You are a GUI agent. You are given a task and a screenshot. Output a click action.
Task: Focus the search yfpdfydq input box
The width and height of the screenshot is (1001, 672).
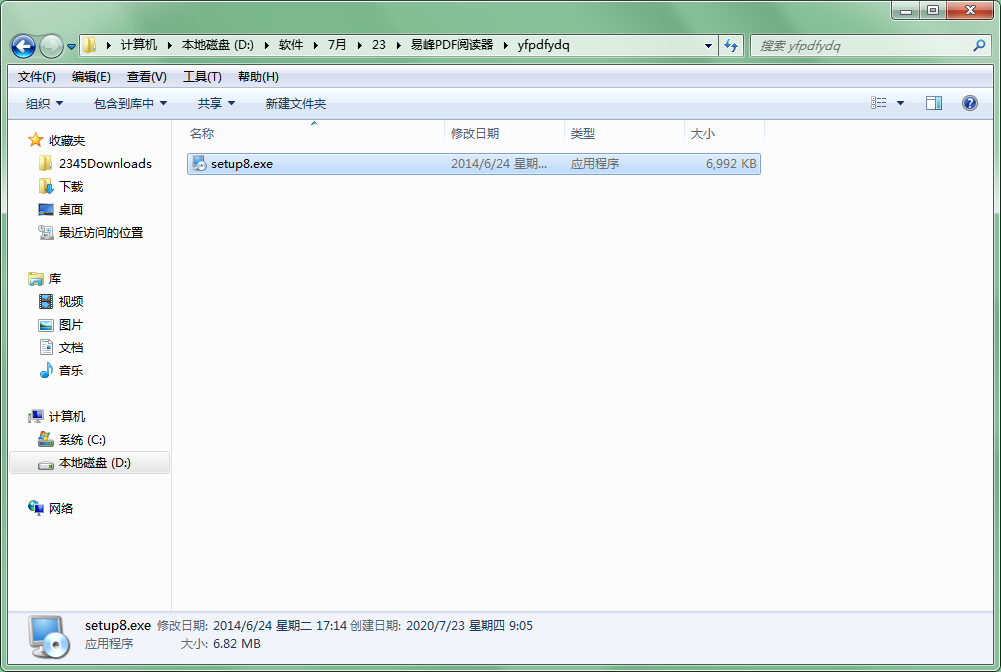(862, 45)
